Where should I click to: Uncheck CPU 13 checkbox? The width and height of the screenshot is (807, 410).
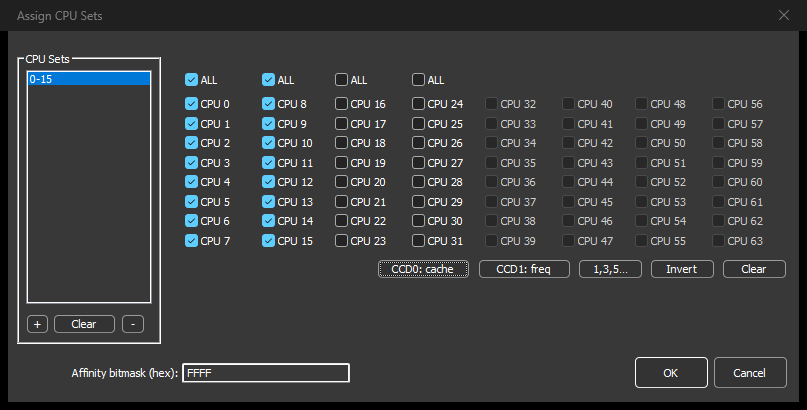tap(268, 202)
